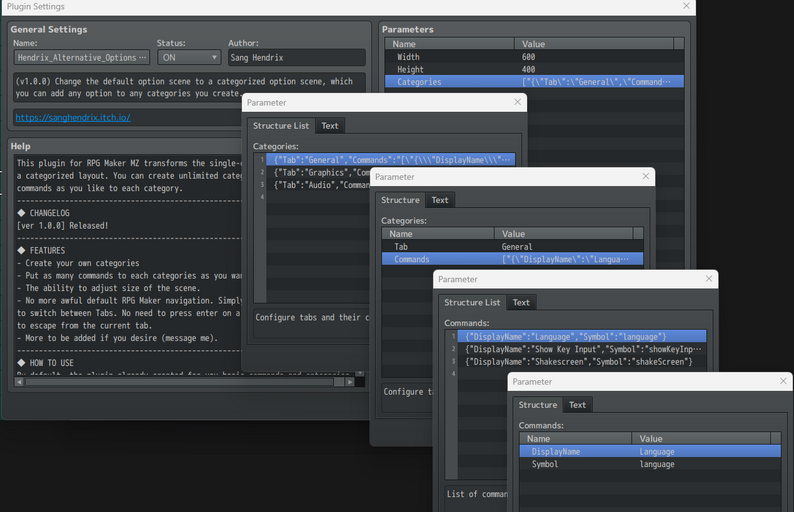
Task: Open Structure tab in Tab/Commands Parameter dialog
Action: (400, 200)
